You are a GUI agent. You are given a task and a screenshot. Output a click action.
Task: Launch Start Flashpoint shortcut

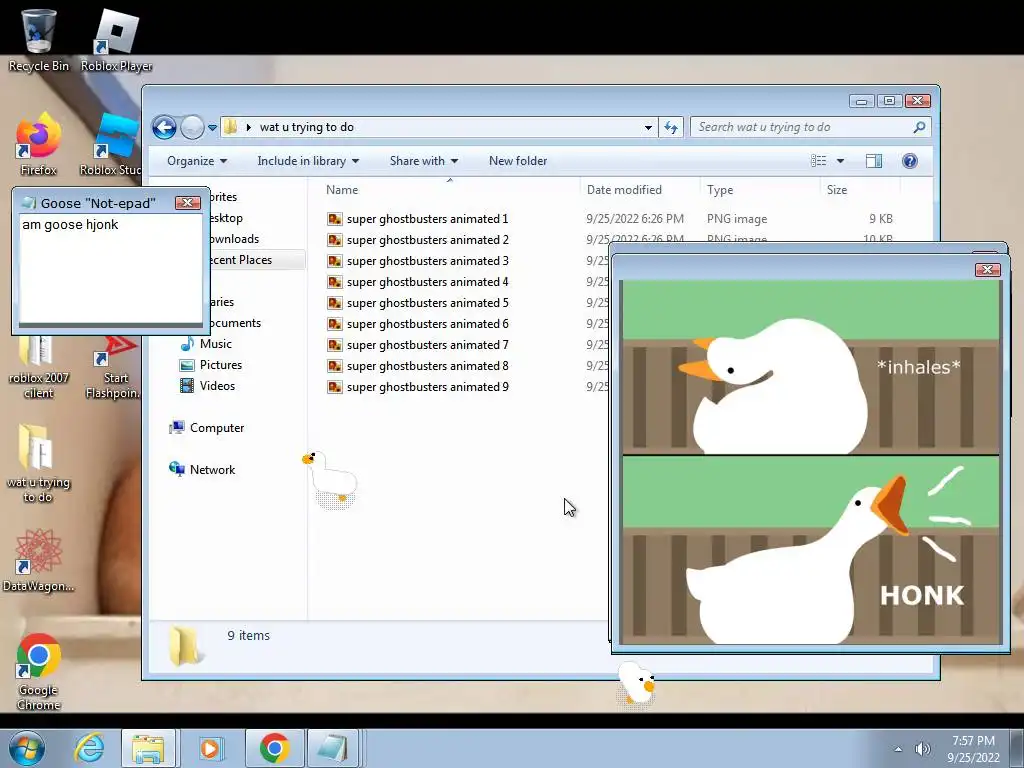(114, 367)
